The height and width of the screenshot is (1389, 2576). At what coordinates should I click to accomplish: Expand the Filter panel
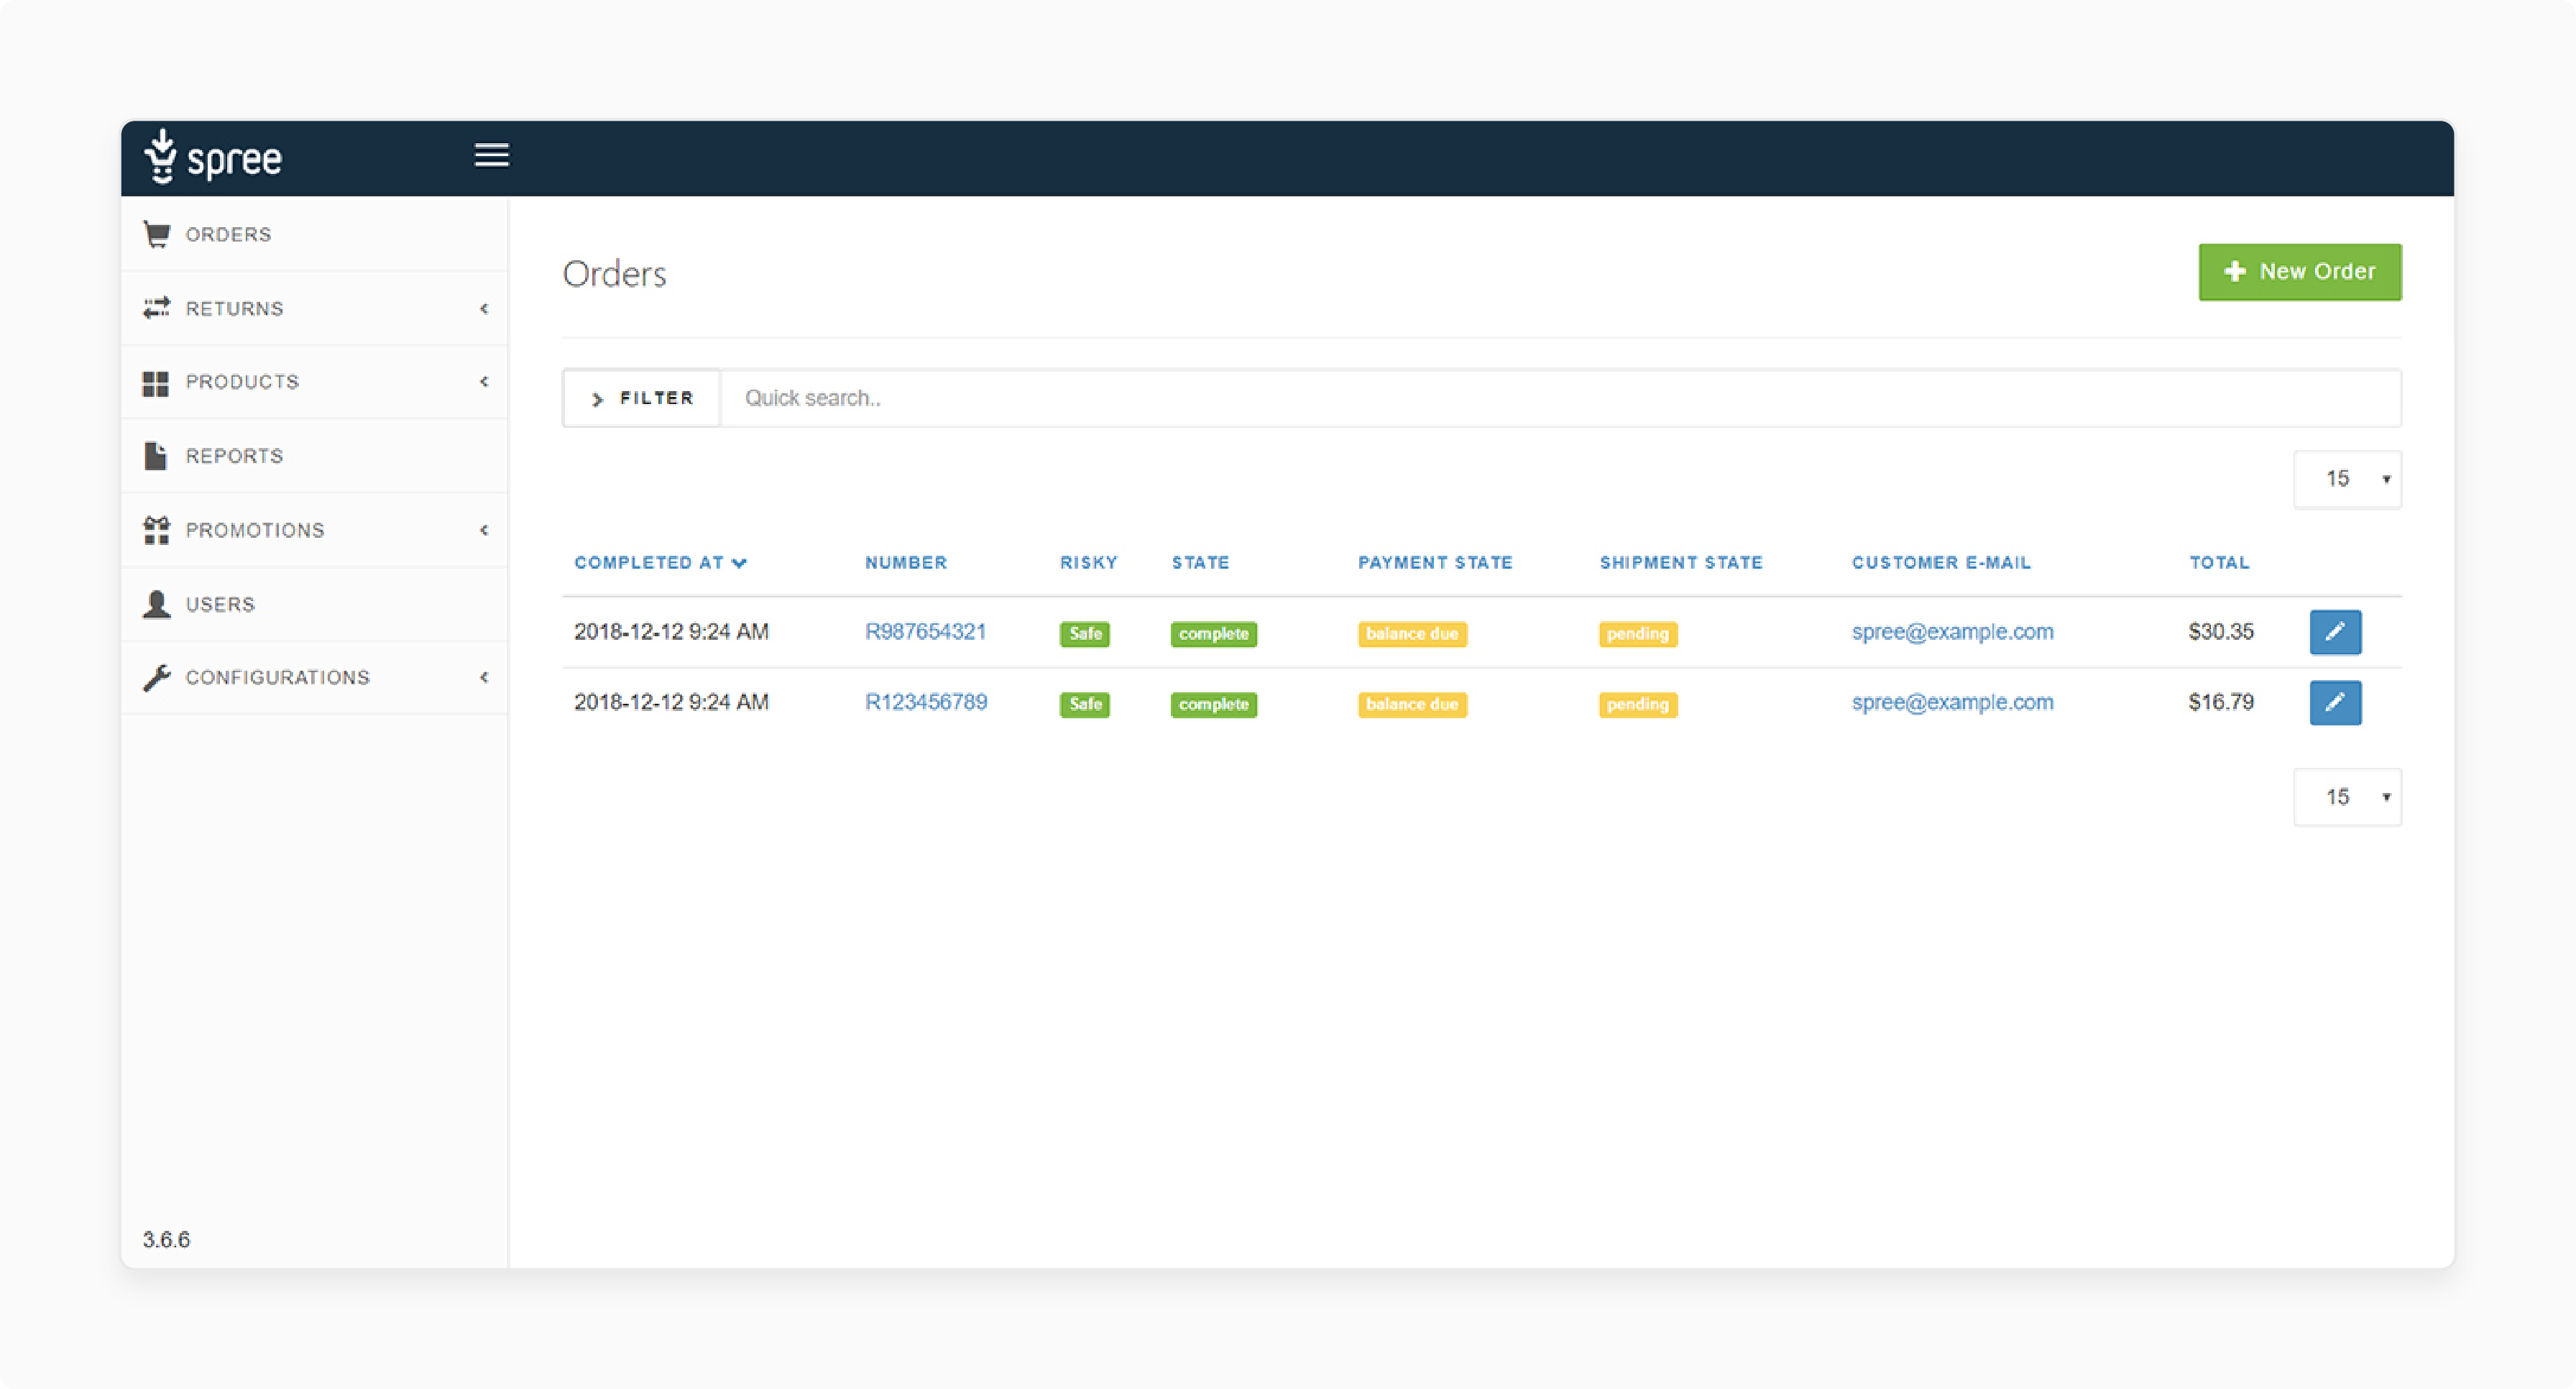[642, 398]
